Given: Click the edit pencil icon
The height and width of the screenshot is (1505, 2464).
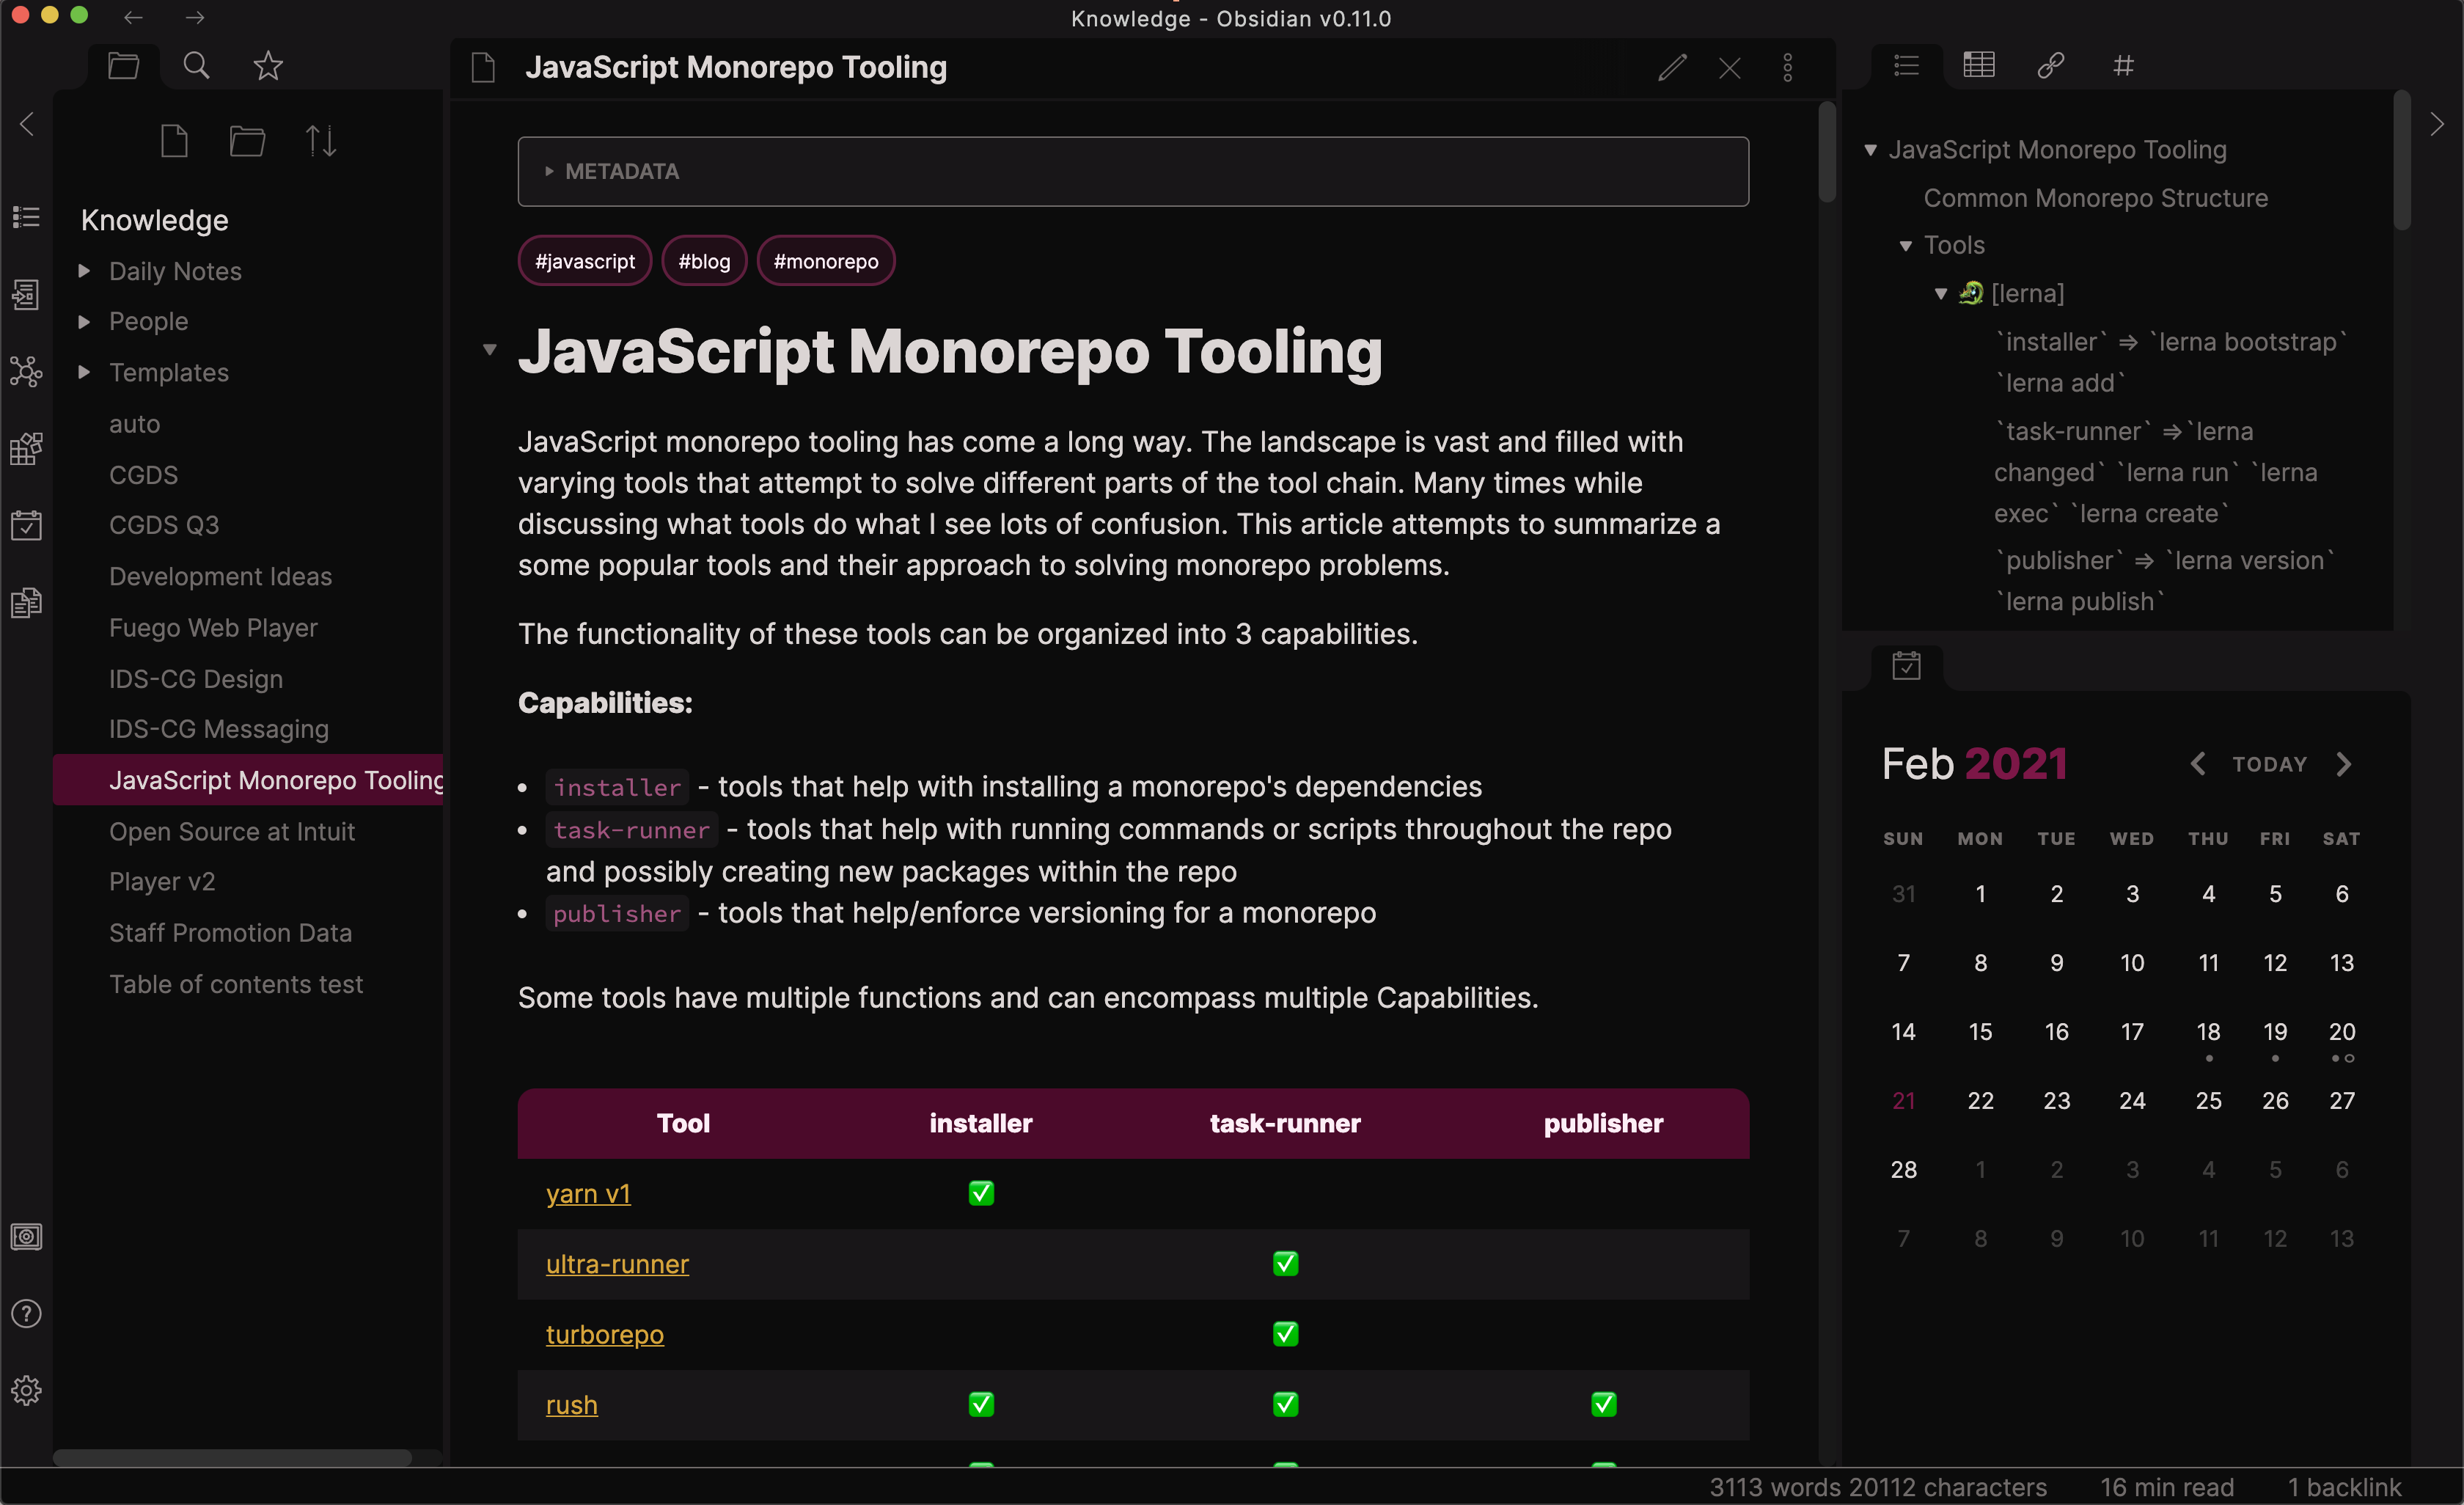Looking at the screenshot, I should click(x=1672, y=68).
